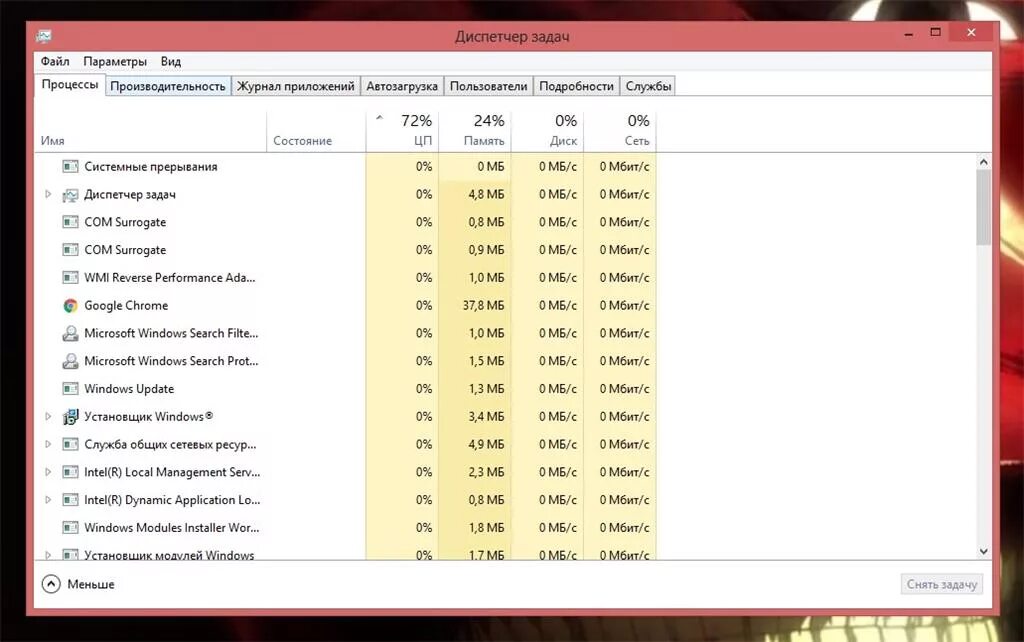
Task: Click the scroll down arrow of process list
Action: (984, 552)
